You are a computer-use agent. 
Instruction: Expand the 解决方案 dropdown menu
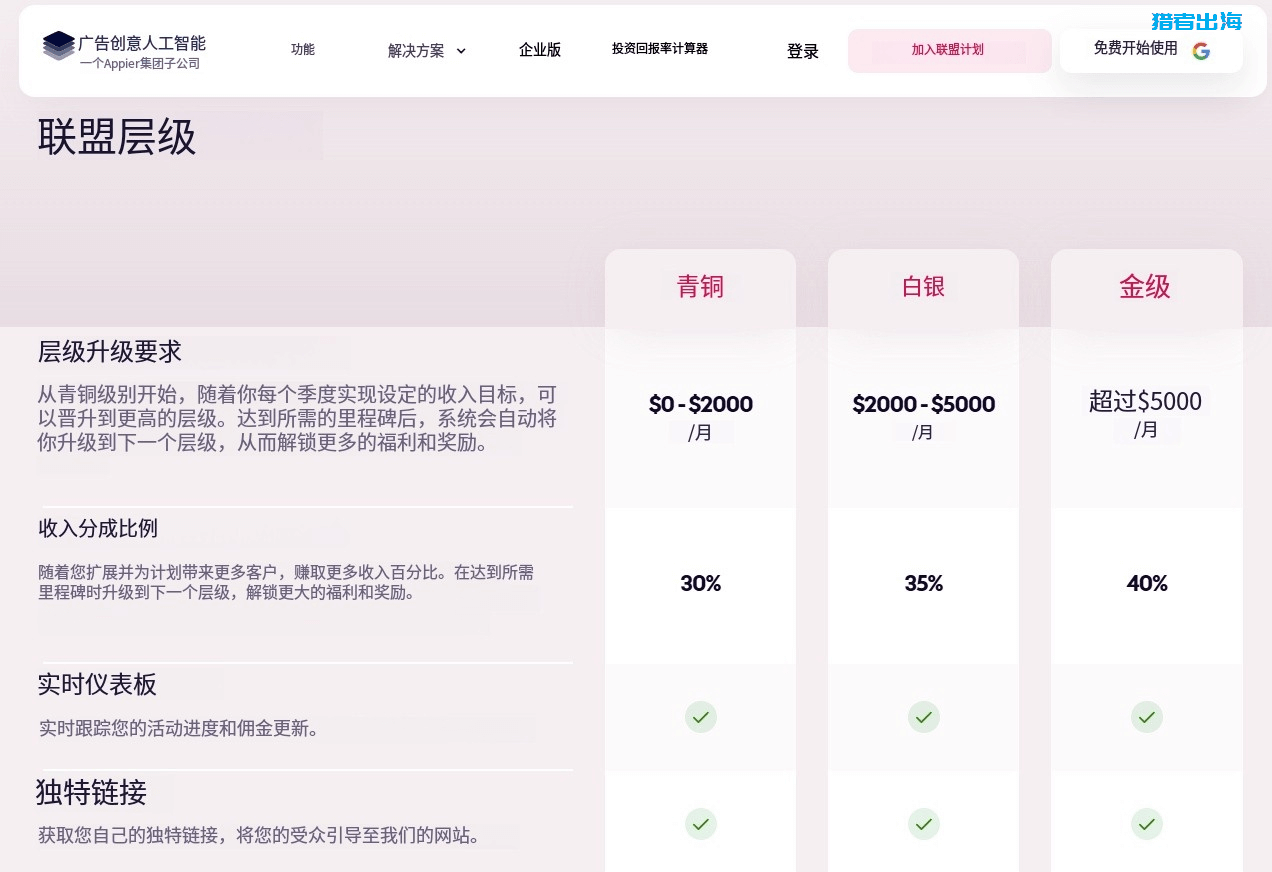click(x=427, y=51)
